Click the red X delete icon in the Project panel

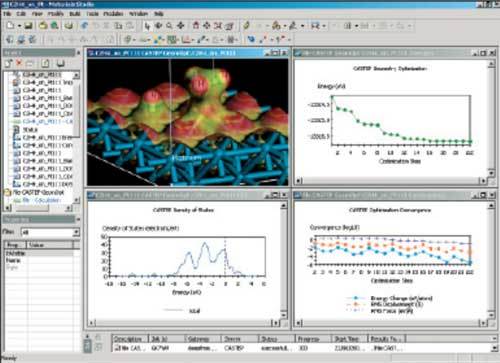click(19, 63)
